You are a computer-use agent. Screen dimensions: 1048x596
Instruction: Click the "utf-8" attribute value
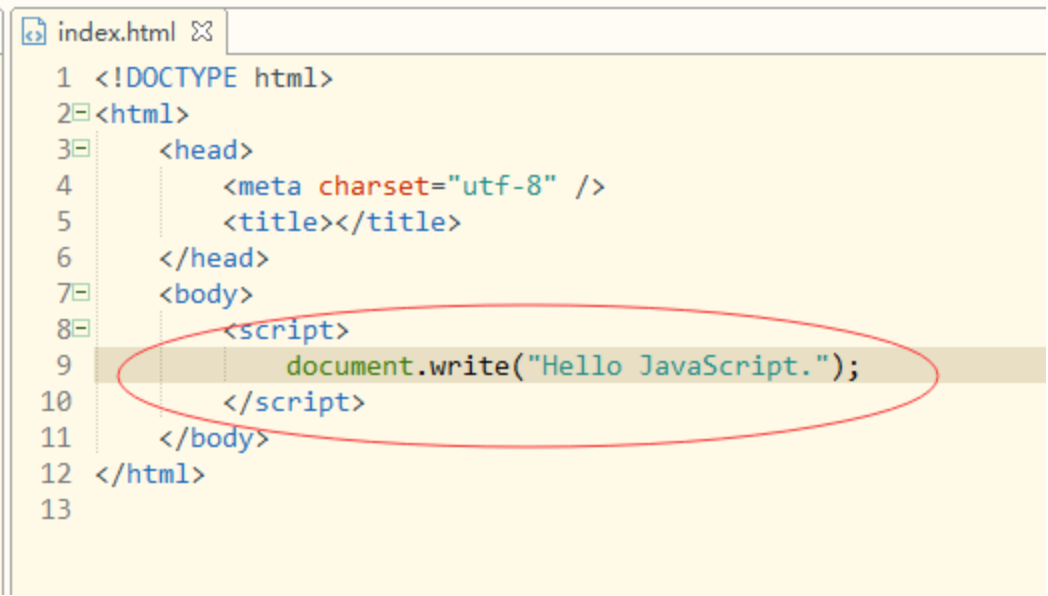point(502,186)
